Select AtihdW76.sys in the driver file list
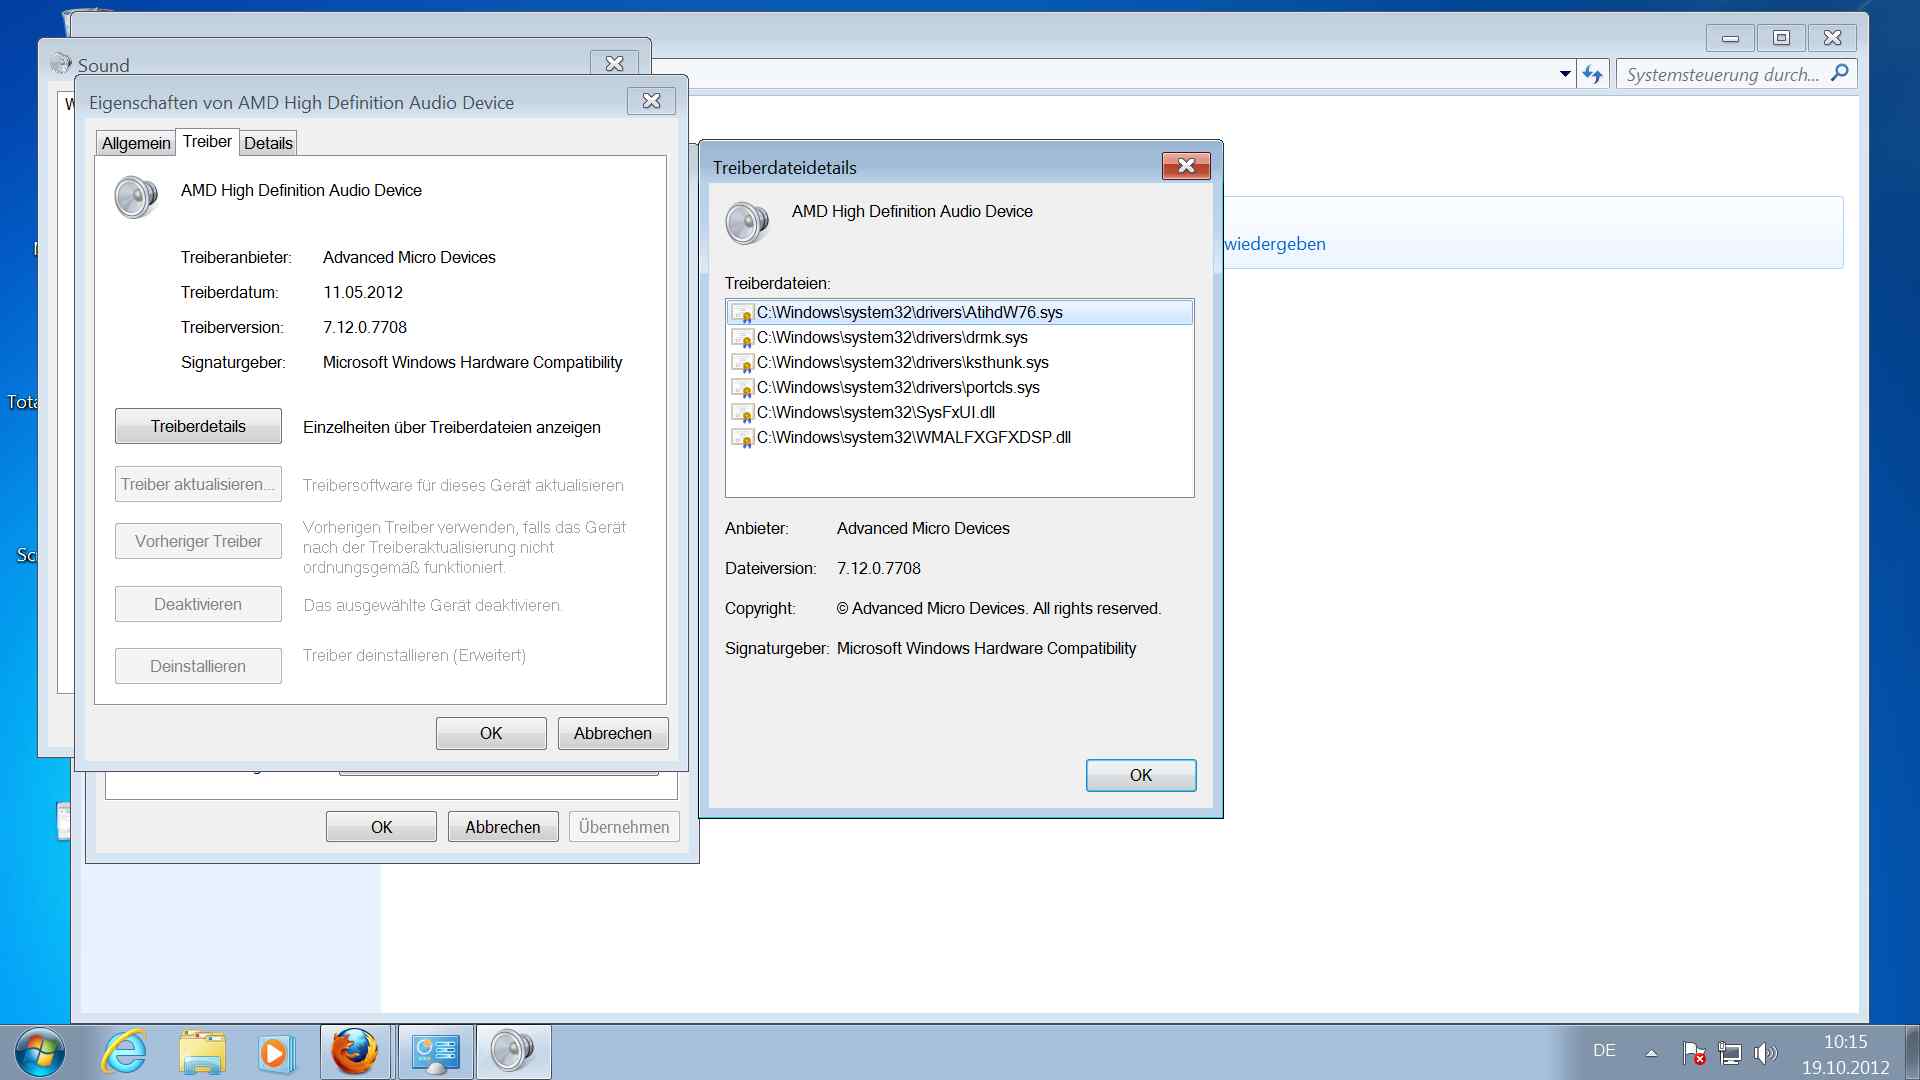Image resolution: width=1920 pixels, height=1080 pixels. [960, 312]
